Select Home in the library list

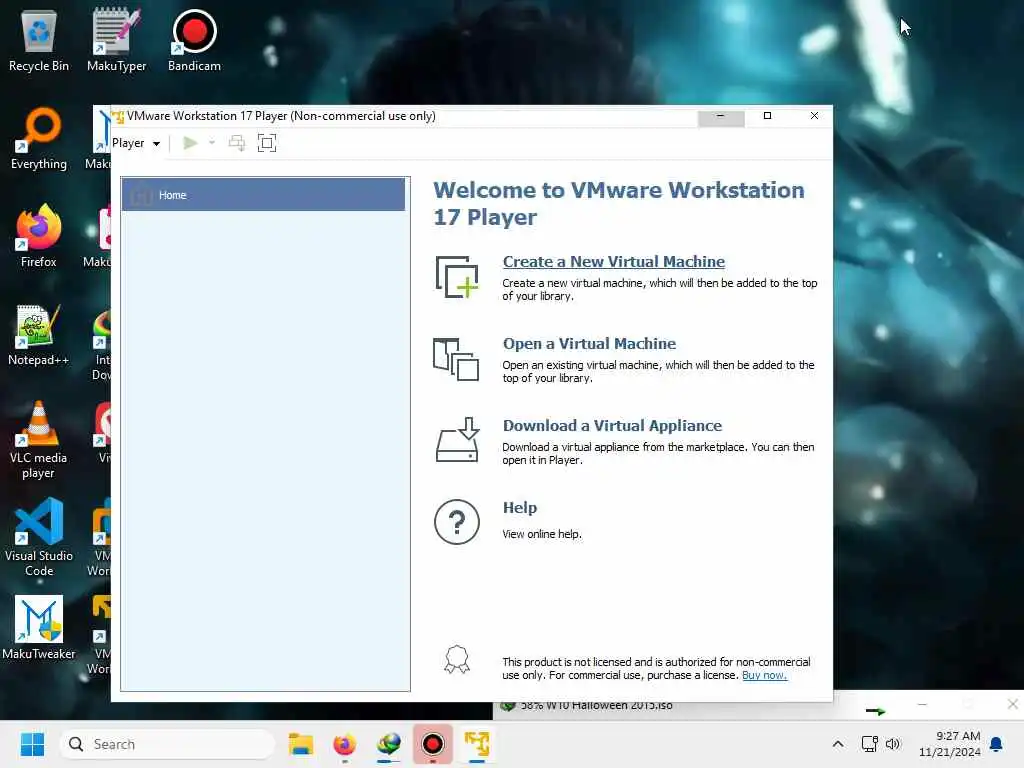pyautogui.click(x=263, y=195)
